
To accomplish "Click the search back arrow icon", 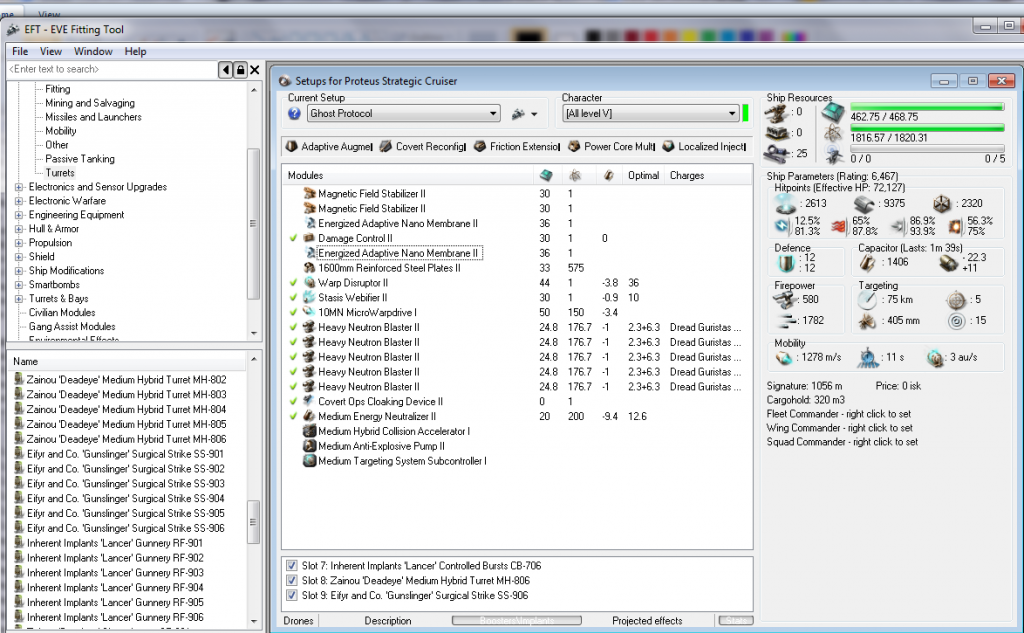I will tap(225, 69).
